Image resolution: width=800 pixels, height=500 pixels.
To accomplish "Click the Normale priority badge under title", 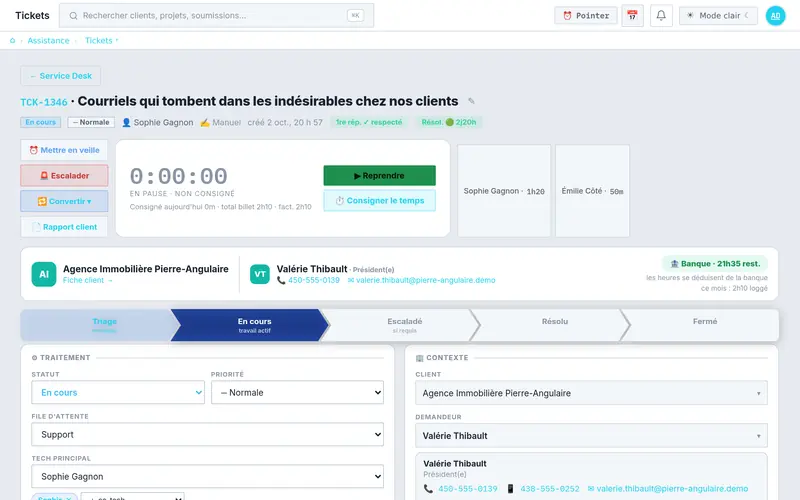I will [91, 122].
